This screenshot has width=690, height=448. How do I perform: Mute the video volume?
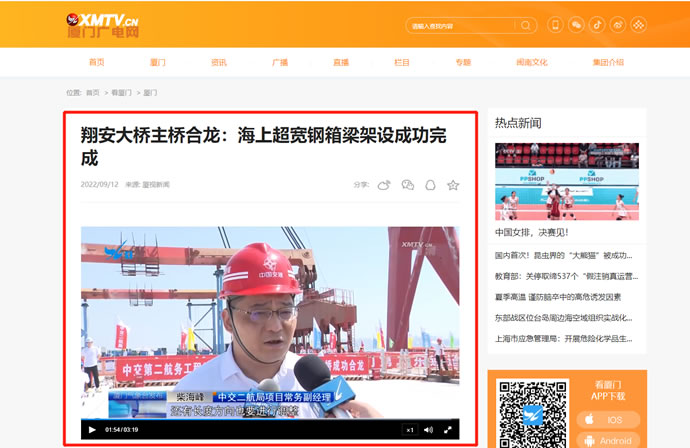click(428, 429)
